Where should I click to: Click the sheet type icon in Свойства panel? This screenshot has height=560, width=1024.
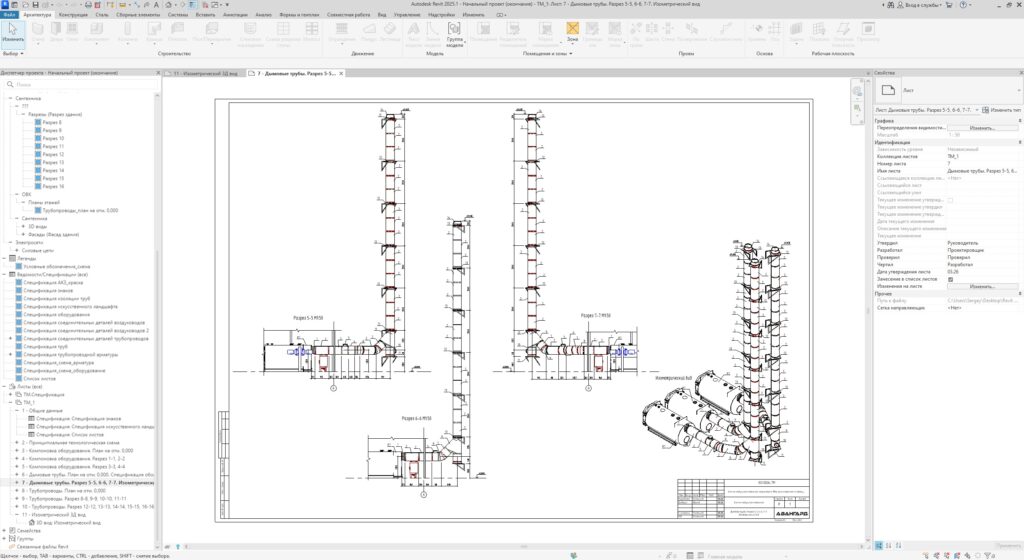[888, 90]
